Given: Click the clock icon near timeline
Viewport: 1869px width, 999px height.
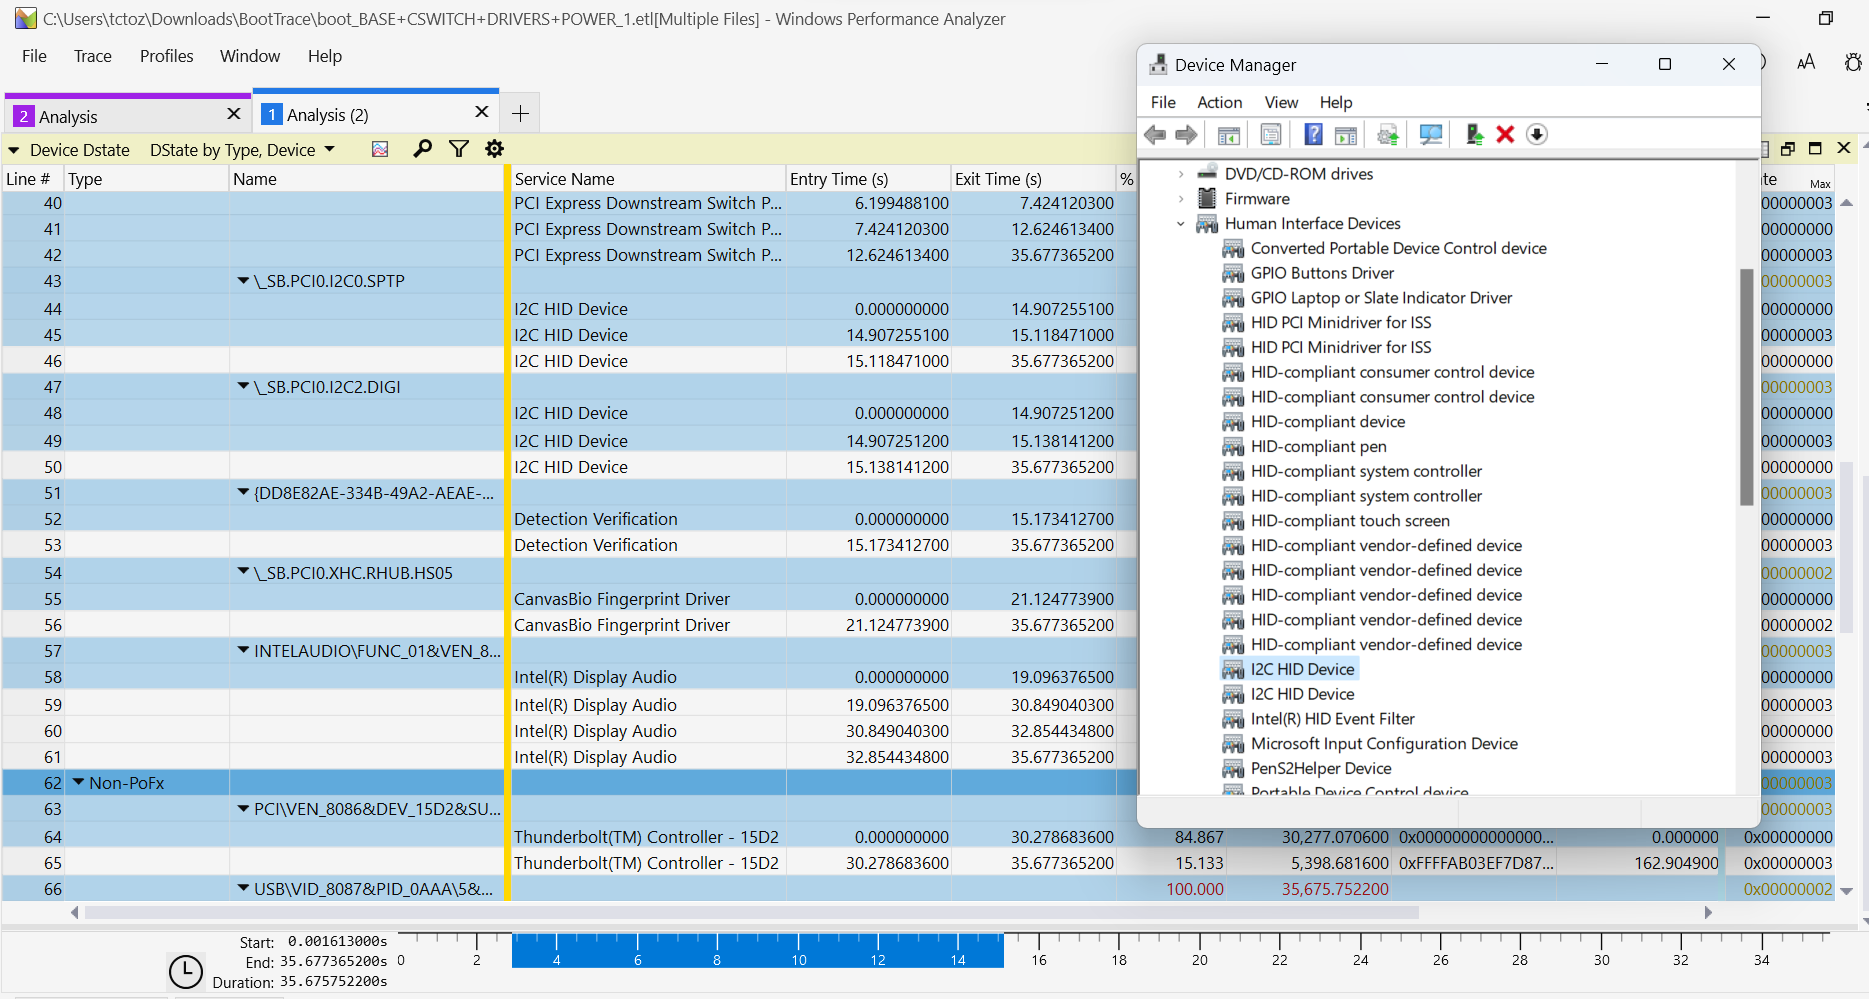Looking at the screenshot, I should click(x=186, y=971).
